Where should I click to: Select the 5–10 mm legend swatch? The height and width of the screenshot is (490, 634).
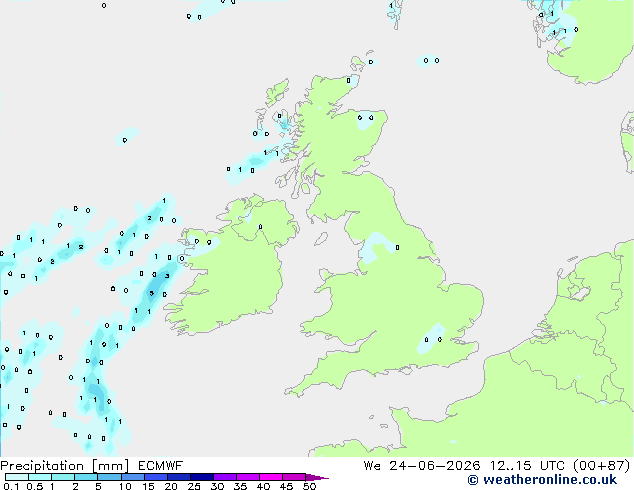tap(109, 477)
